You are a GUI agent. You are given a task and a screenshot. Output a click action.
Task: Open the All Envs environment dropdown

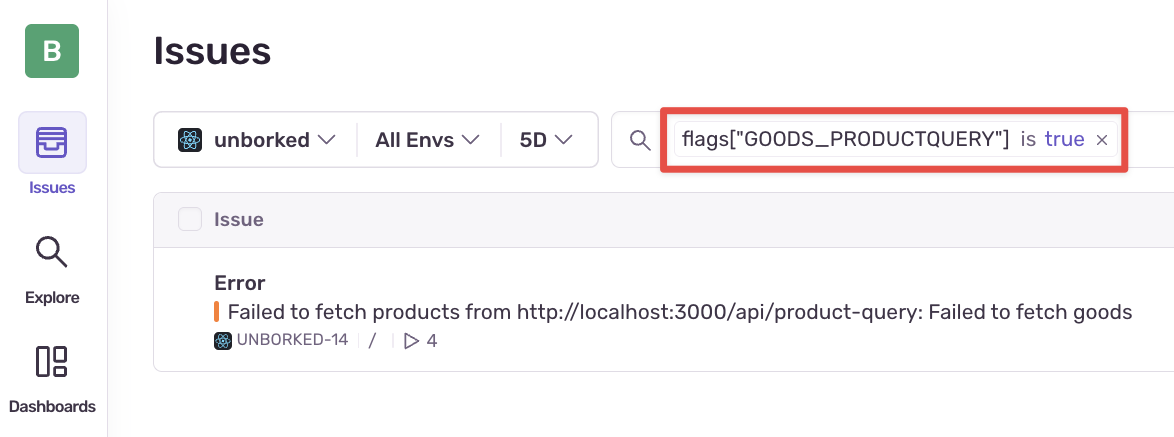tap(428, 140)
